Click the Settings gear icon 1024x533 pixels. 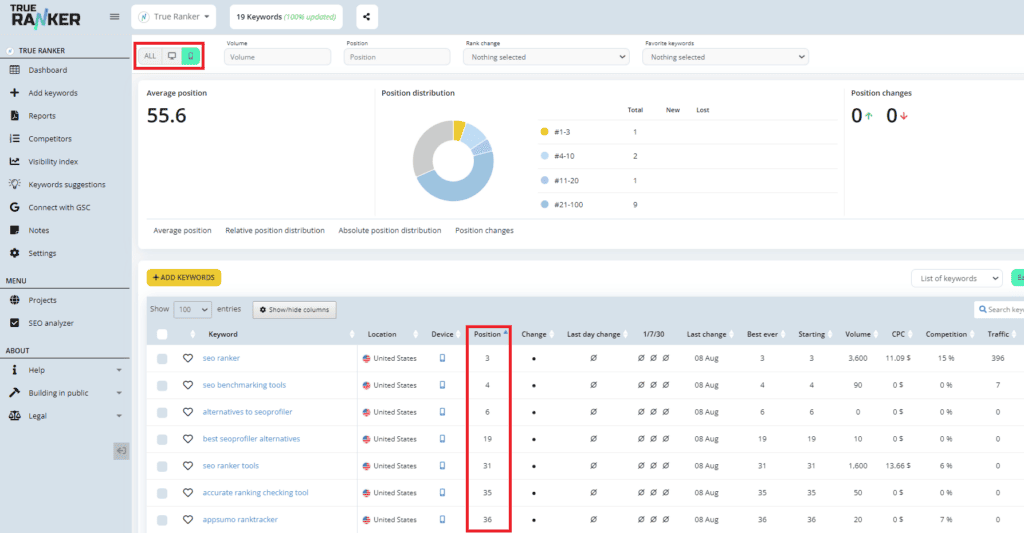pos(14,253)
